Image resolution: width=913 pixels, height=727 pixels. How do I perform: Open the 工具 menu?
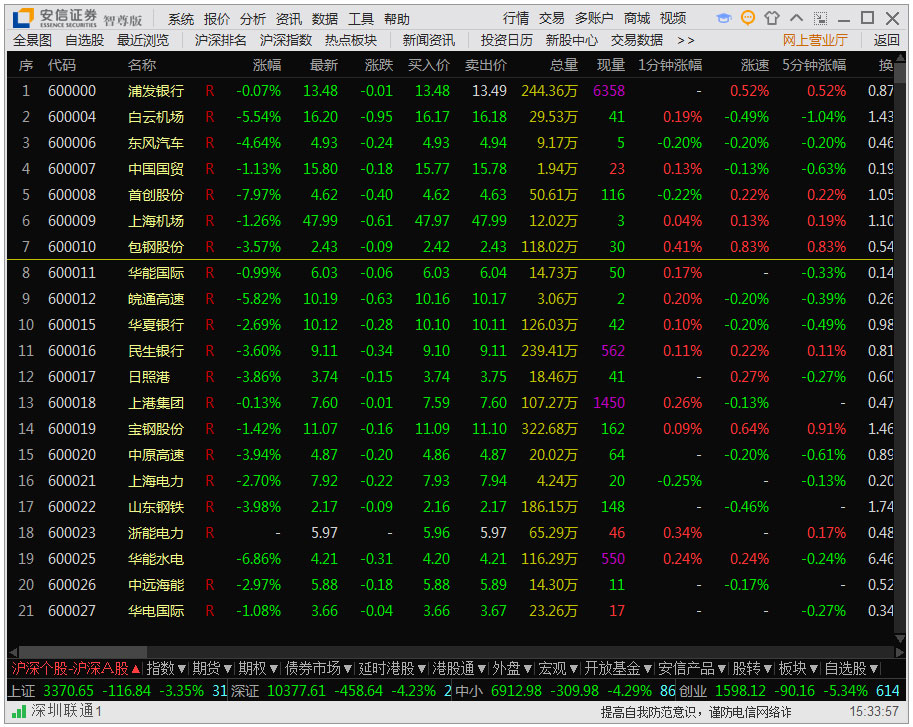tap(361, 19)
